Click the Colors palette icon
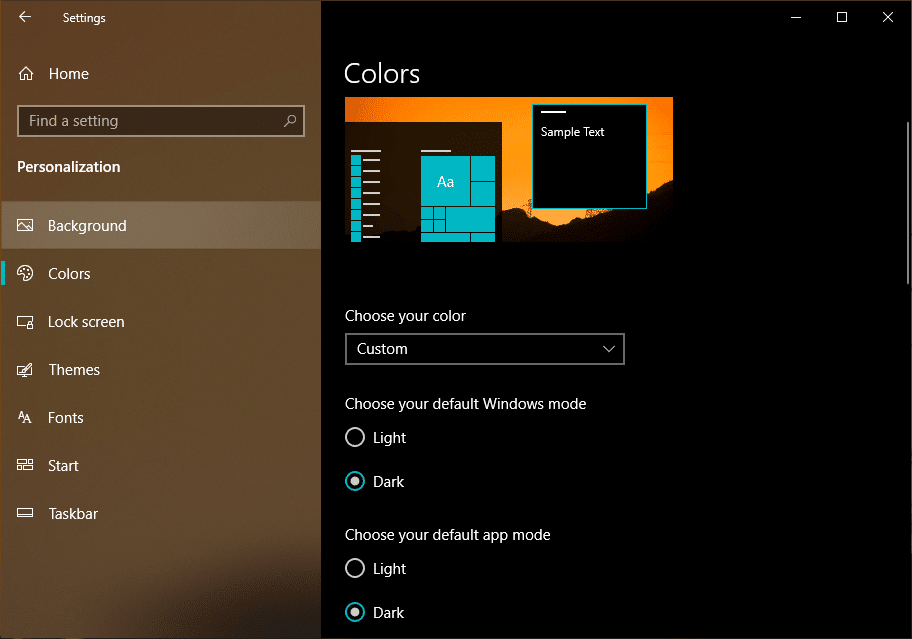 point(26,274)
